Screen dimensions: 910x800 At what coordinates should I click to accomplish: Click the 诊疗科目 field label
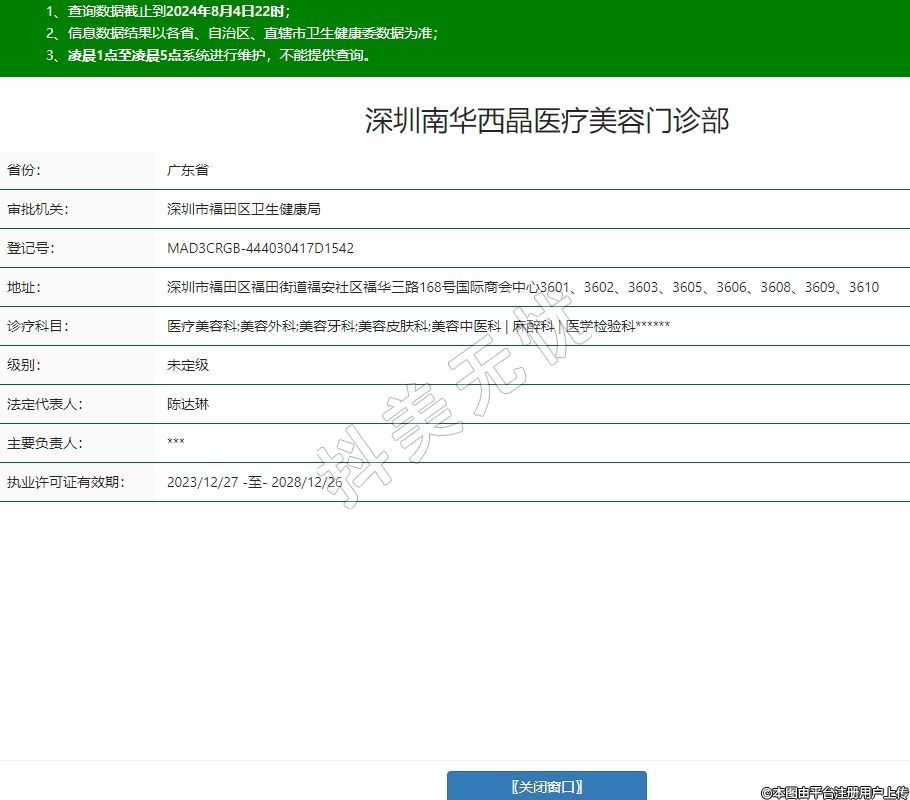pyautogui.click(x=37, y=326)
